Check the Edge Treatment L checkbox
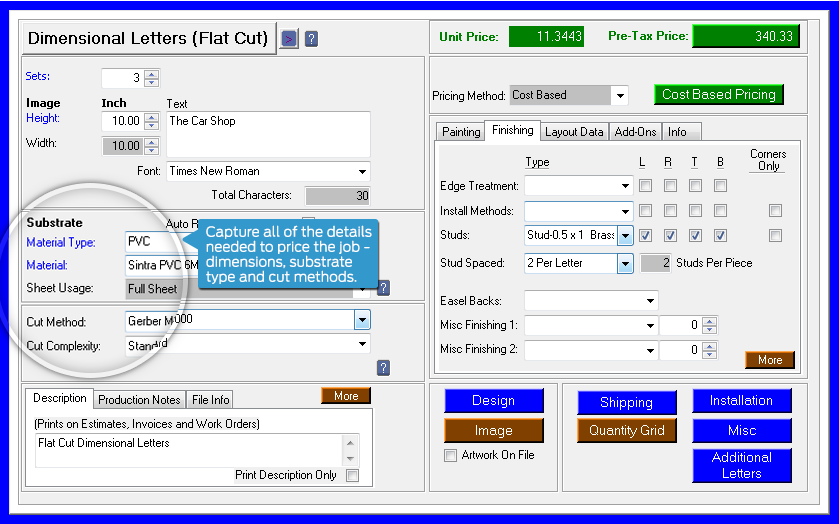839x524 pixels. tap(645, 185)
